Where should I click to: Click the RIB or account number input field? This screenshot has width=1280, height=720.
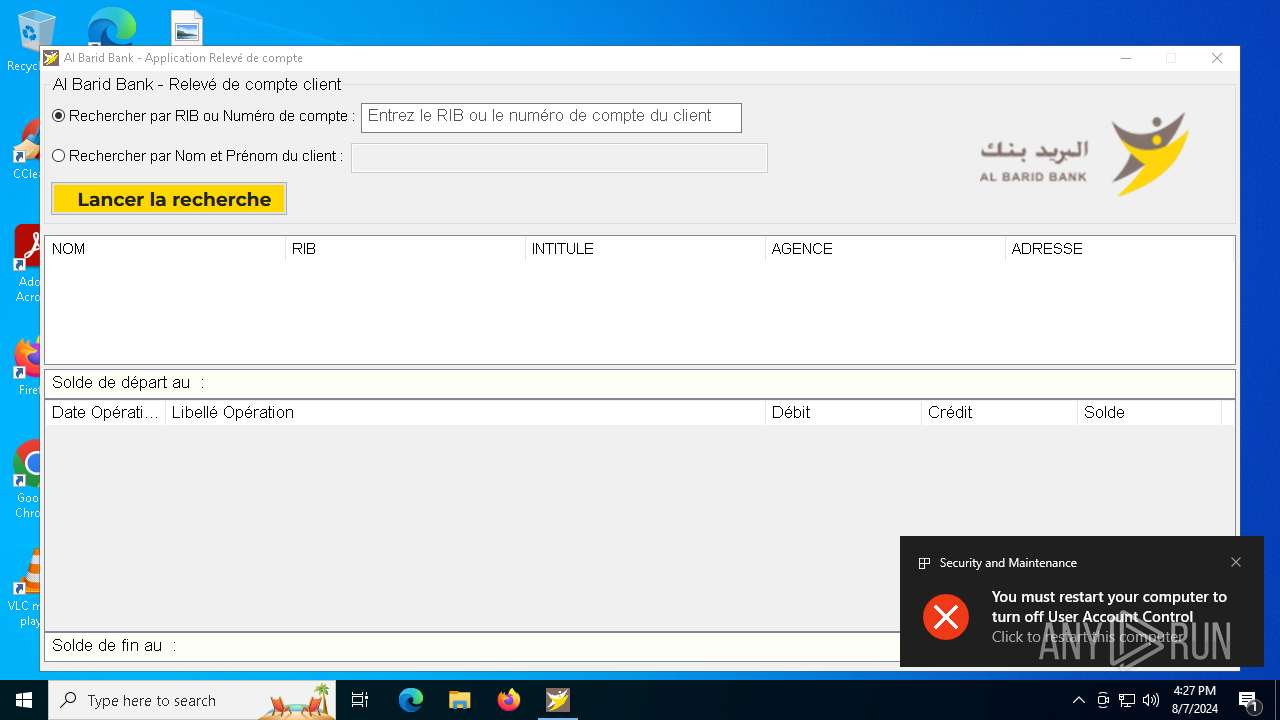551,117
